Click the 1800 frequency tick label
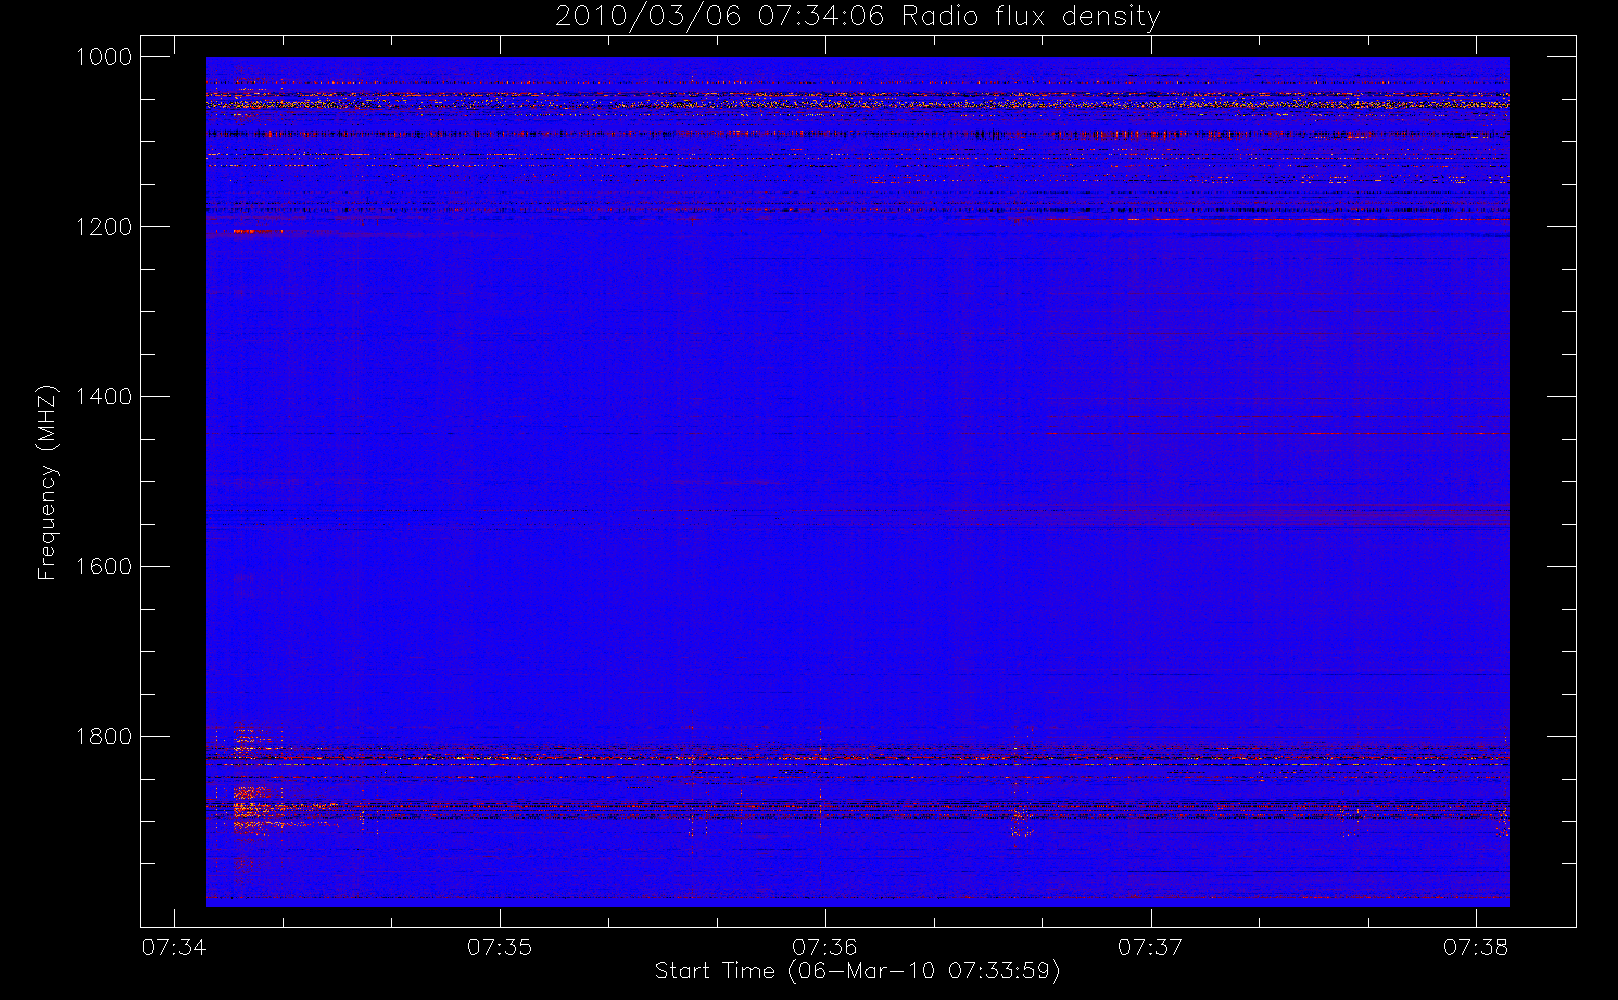This screenshot has height=1000, width=1618. 104,737
